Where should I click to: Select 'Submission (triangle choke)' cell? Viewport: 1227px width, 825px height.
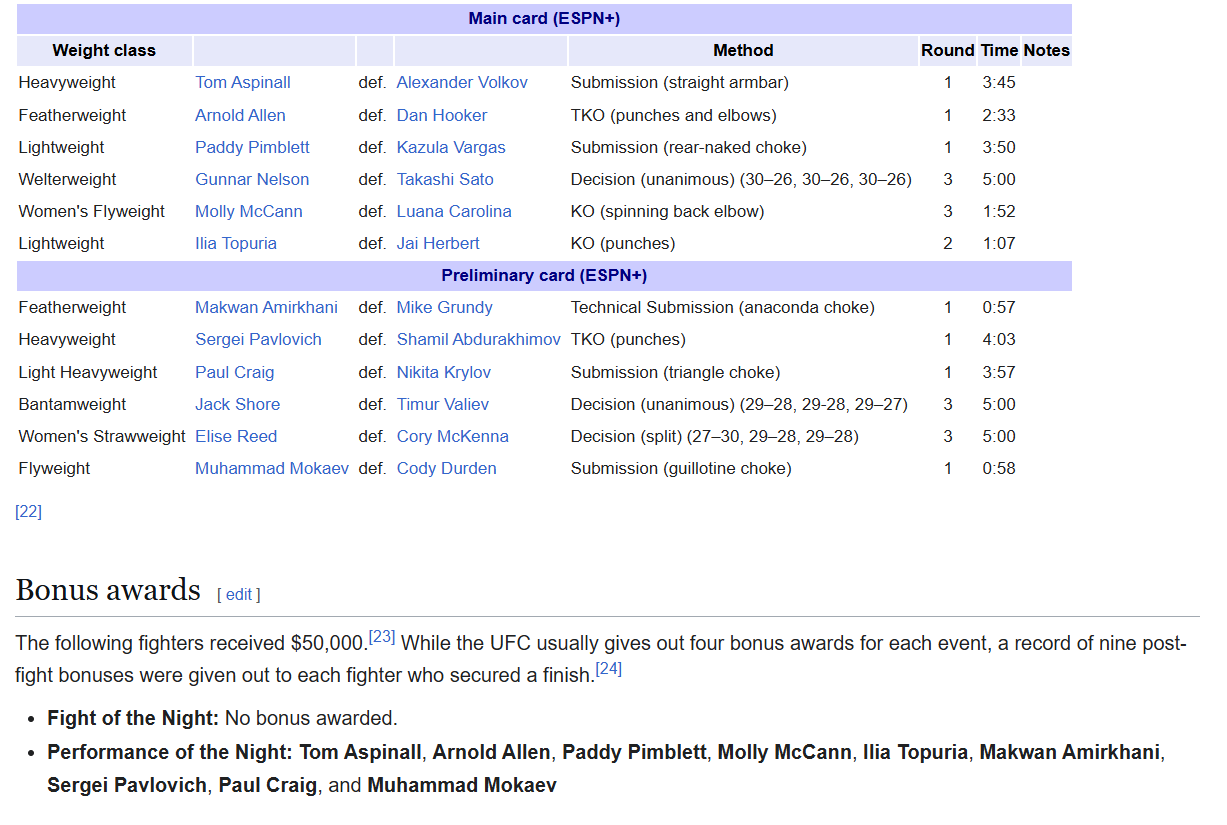[x=675, y=372]
